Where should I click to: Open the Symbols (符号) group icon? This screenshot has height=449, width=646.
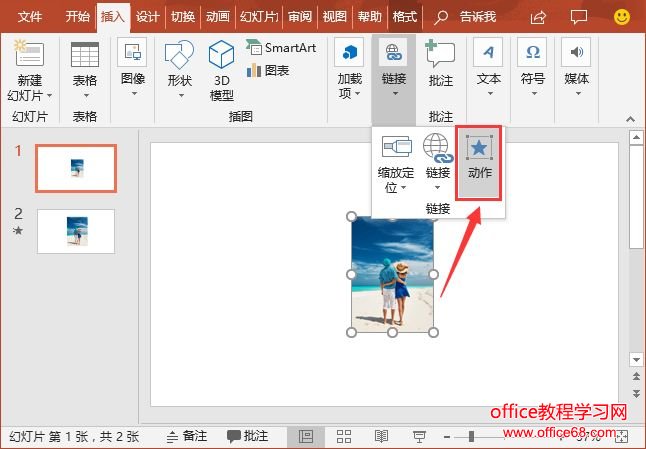coord(532,52)
